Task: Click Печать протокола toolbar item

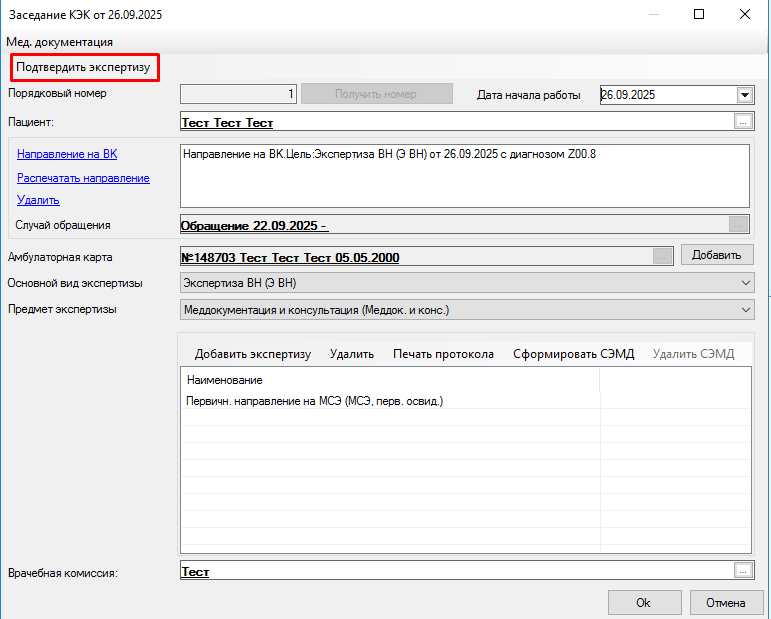Action: (443, 354)
